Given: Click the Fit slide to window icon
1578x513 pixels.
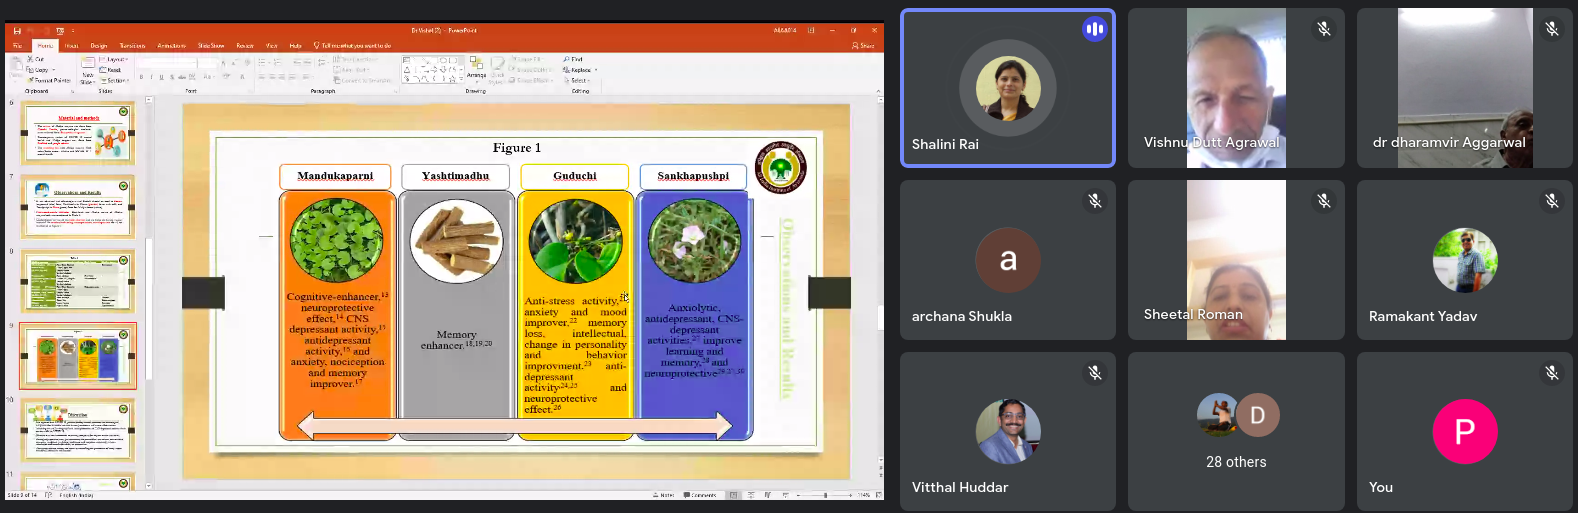Looking at the screenshot, I should [x=878, y=495].
